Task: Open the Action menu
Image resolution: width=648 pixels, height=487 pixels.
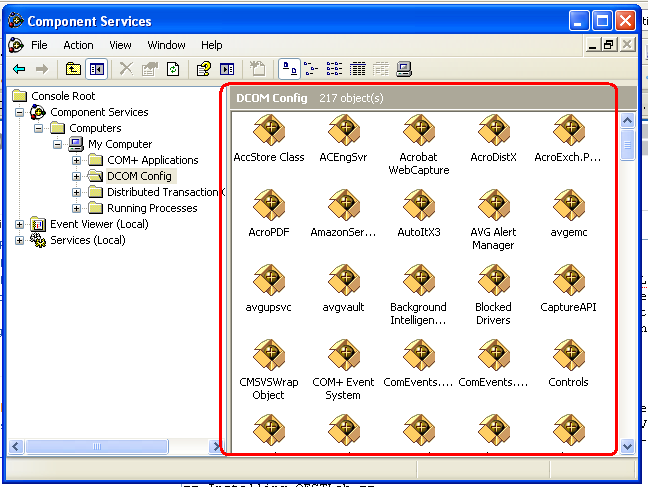Action: (78, 45)
